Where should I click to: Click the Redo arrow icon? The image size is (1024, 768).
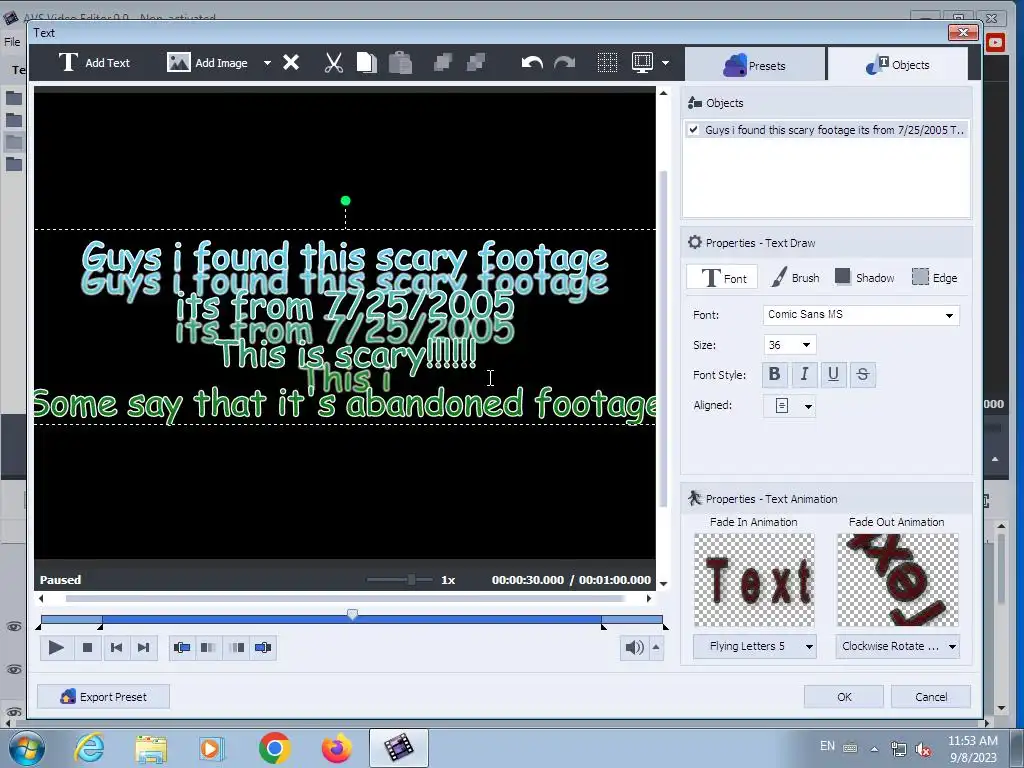pyautogui.click(x=564, y=63)
